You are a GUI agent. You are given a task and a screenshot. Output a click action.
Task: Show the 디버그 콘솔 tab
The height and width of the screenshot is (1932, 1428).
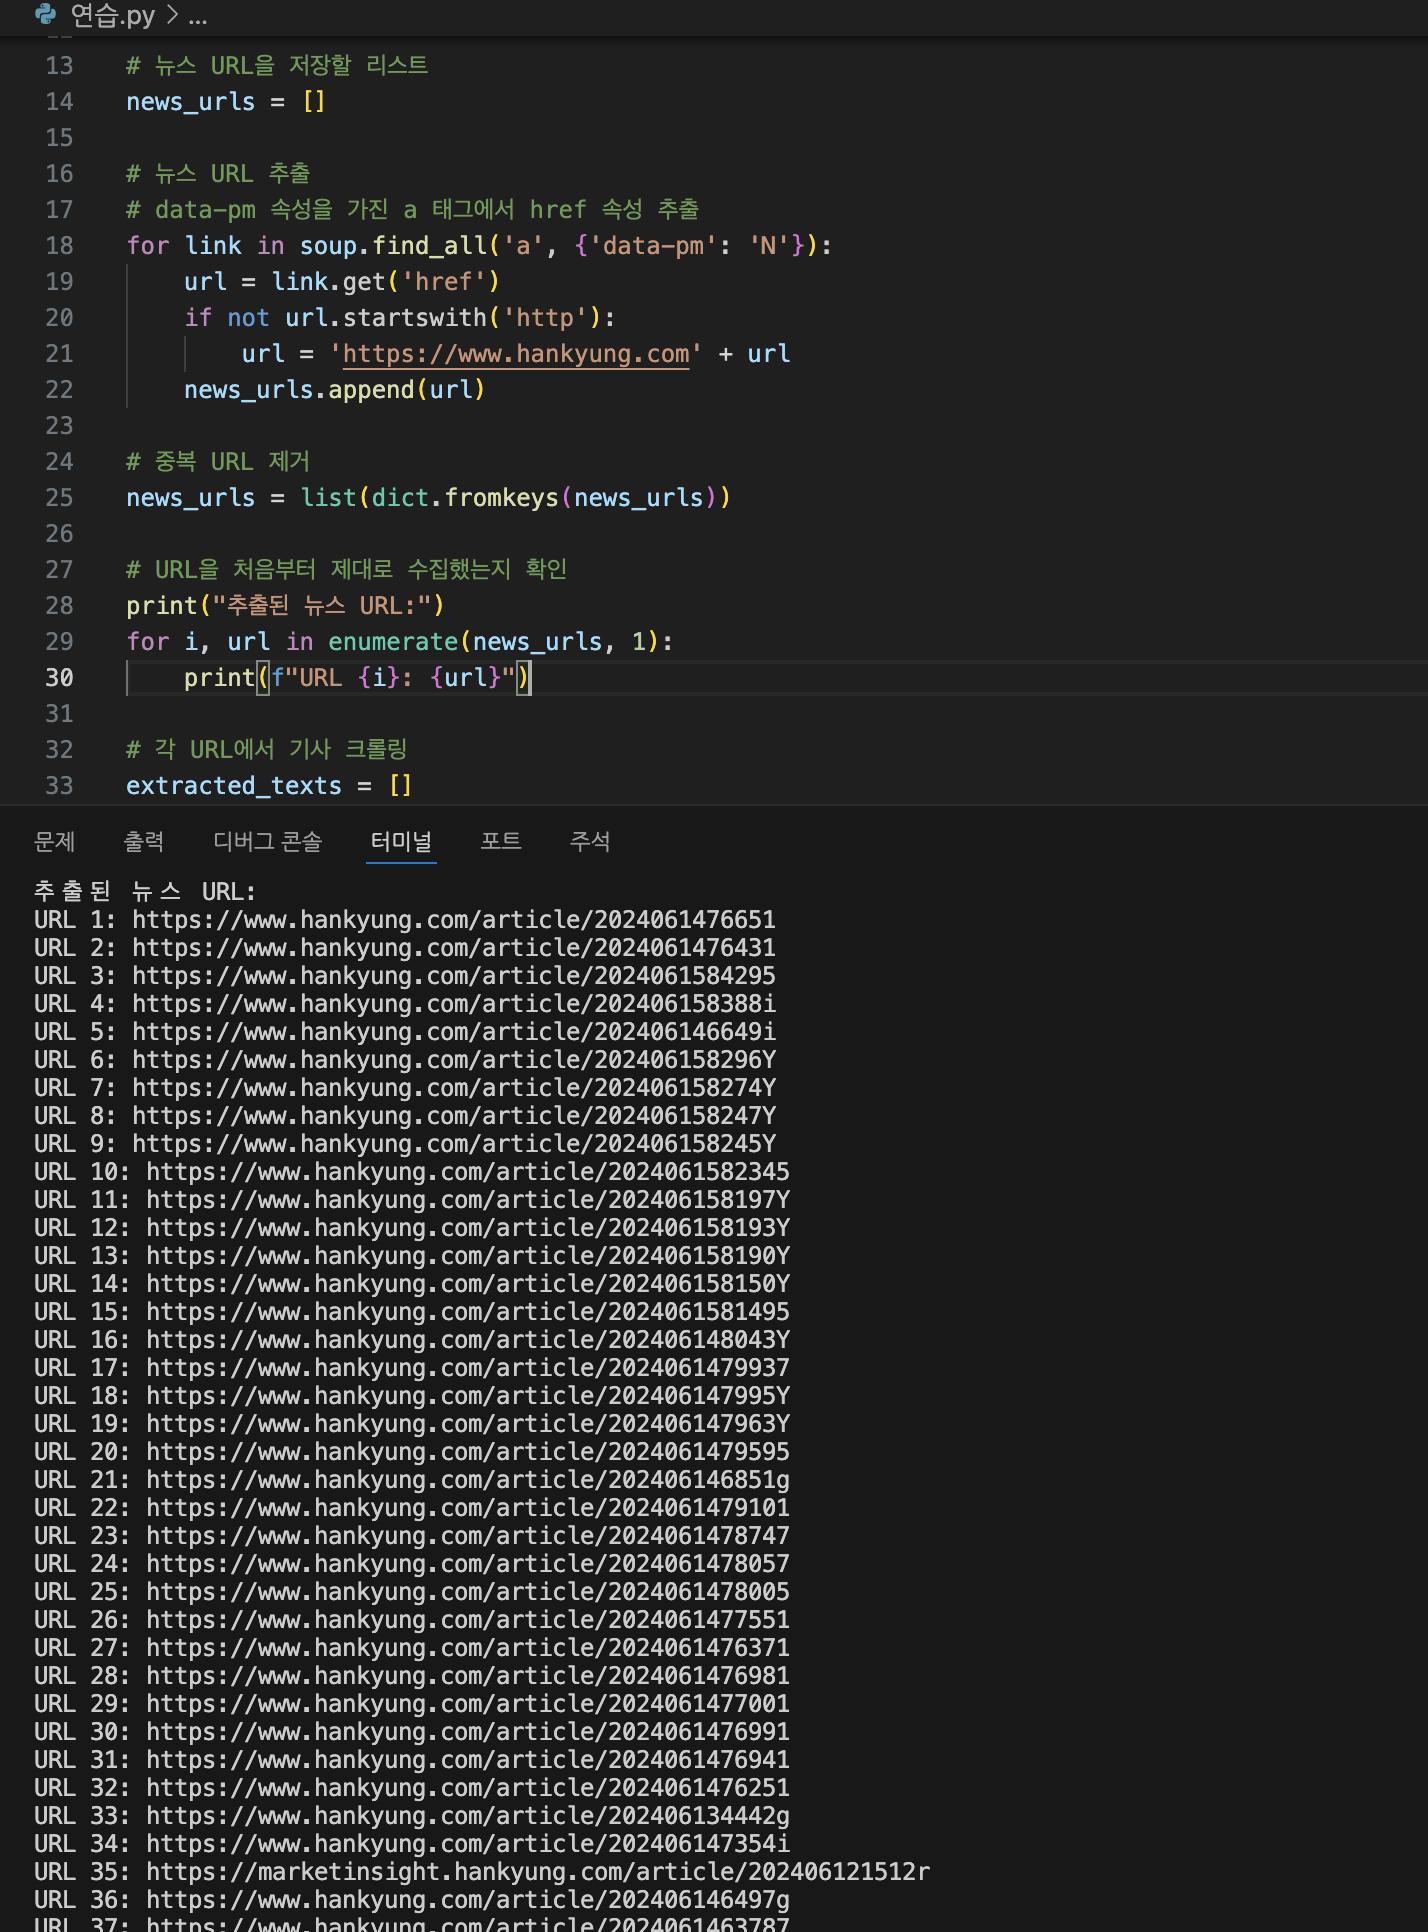coord(267,842)
